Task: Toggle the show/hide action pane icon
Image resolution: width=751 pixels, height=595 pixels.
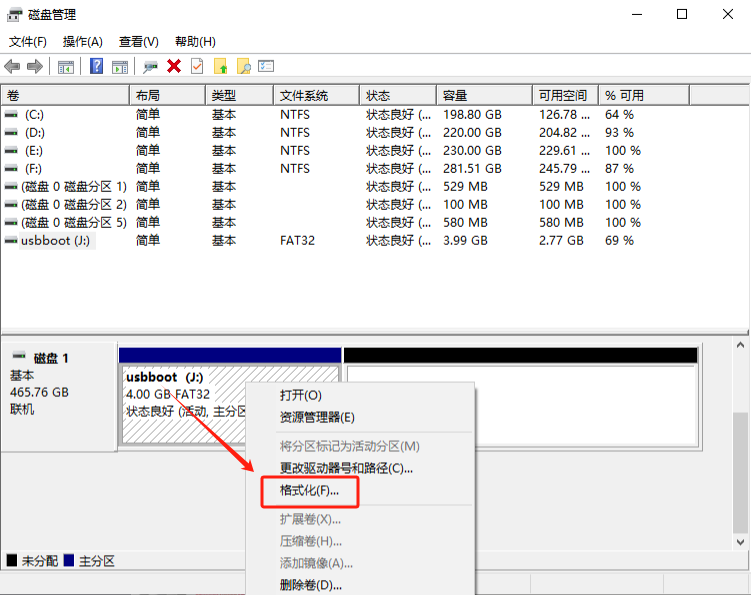Action: pyautogui.click(x=120, y=67)
